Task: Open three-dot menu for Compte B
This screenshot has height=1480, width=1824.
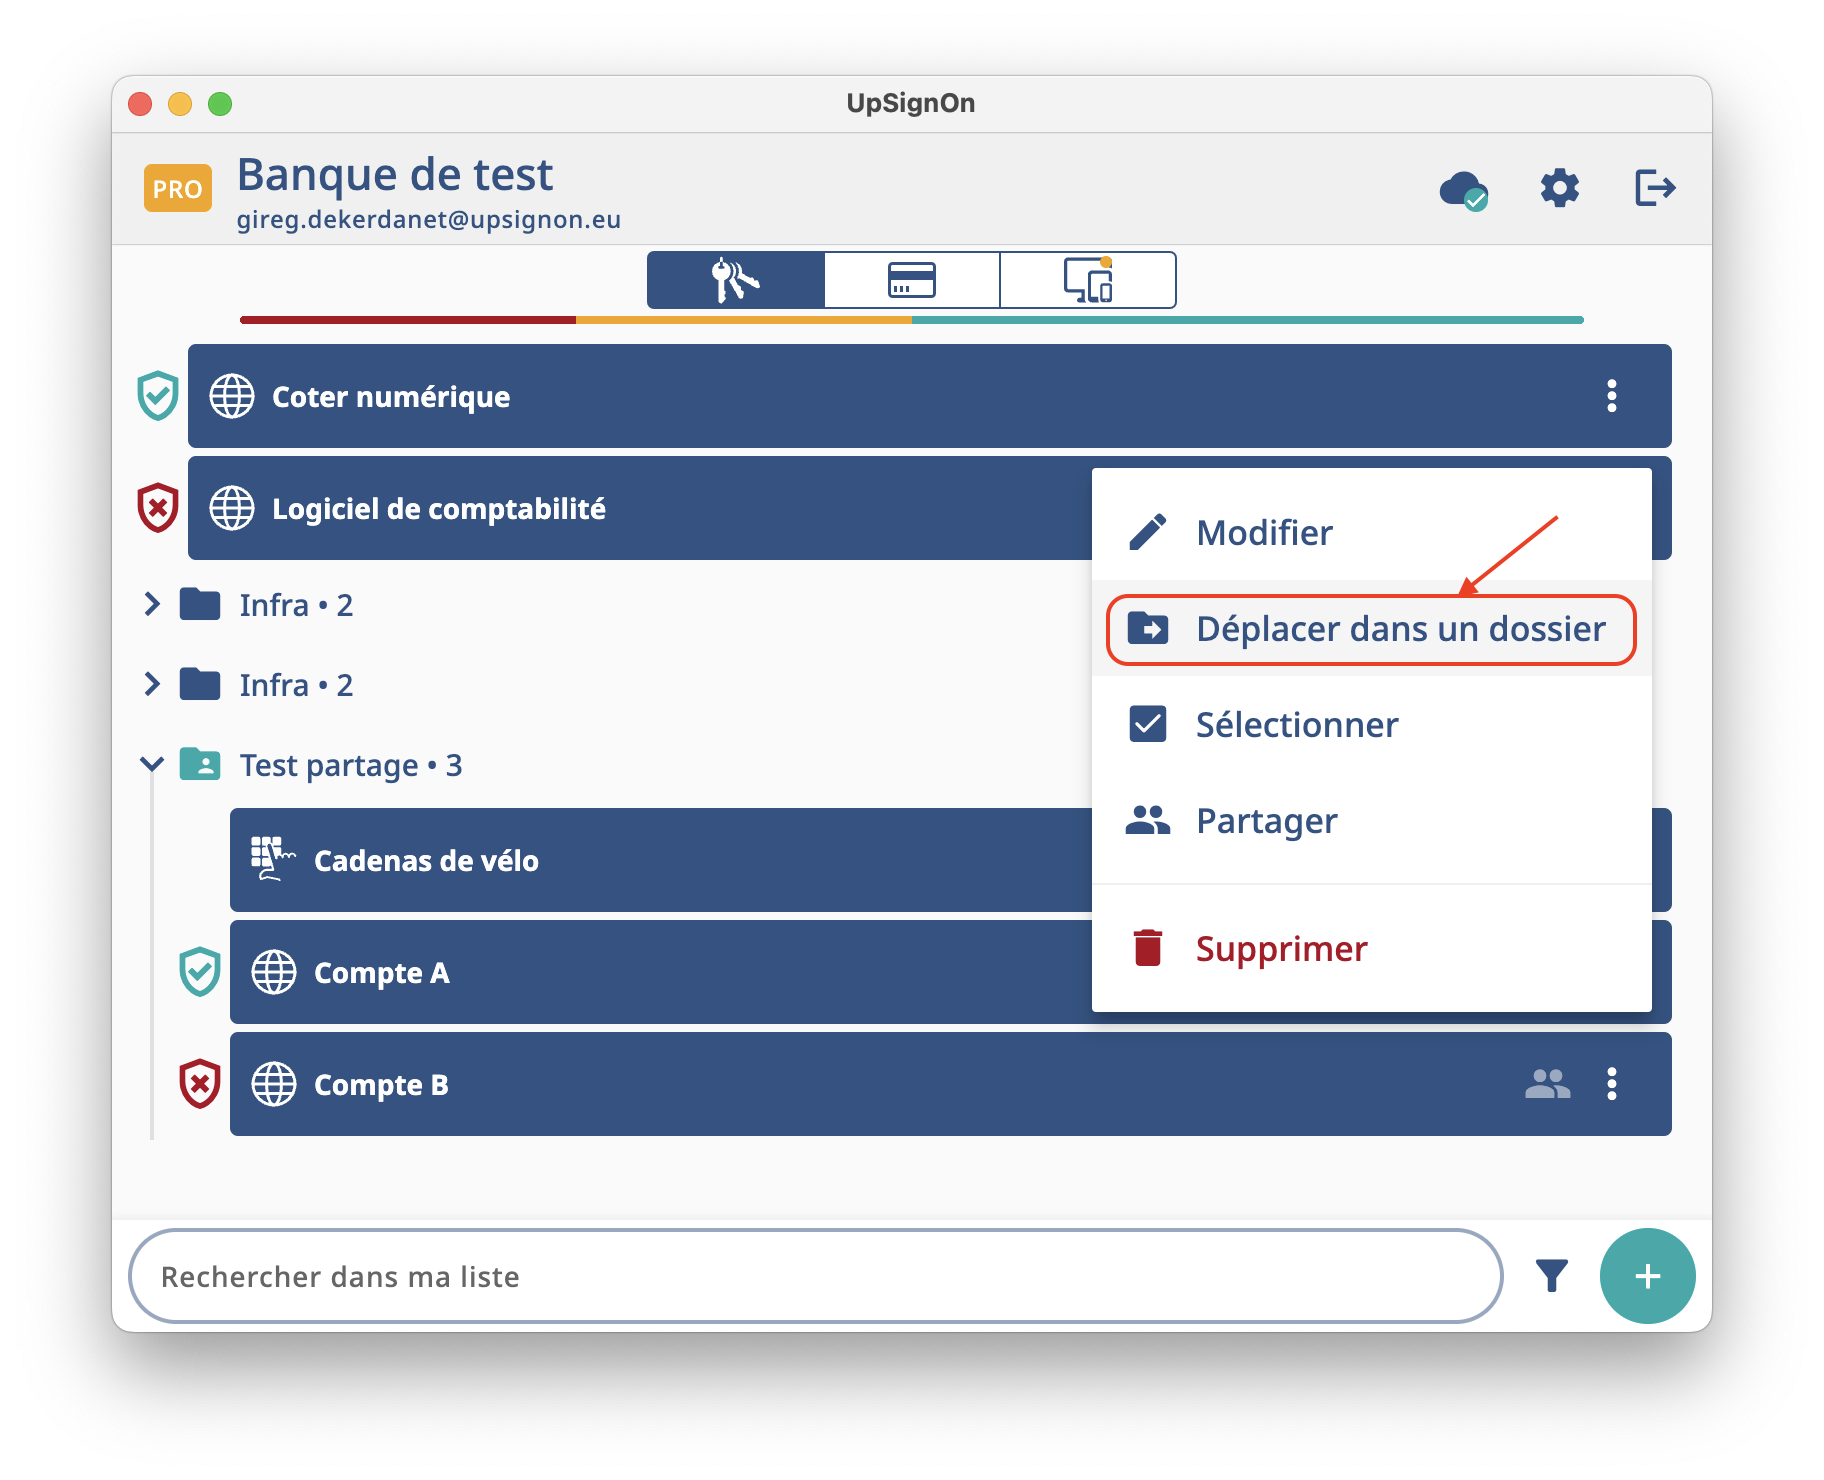Action: [x=1611, y=1084]
